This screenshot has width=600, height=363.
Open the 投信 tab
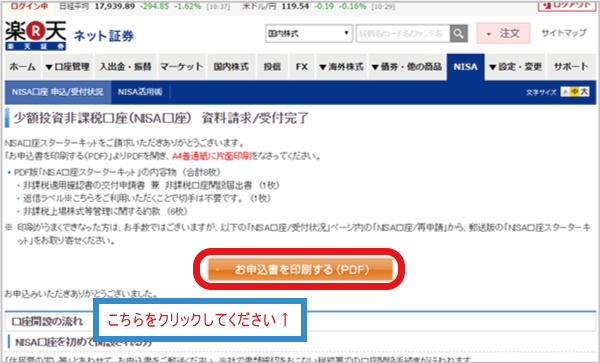click(272, 67)
